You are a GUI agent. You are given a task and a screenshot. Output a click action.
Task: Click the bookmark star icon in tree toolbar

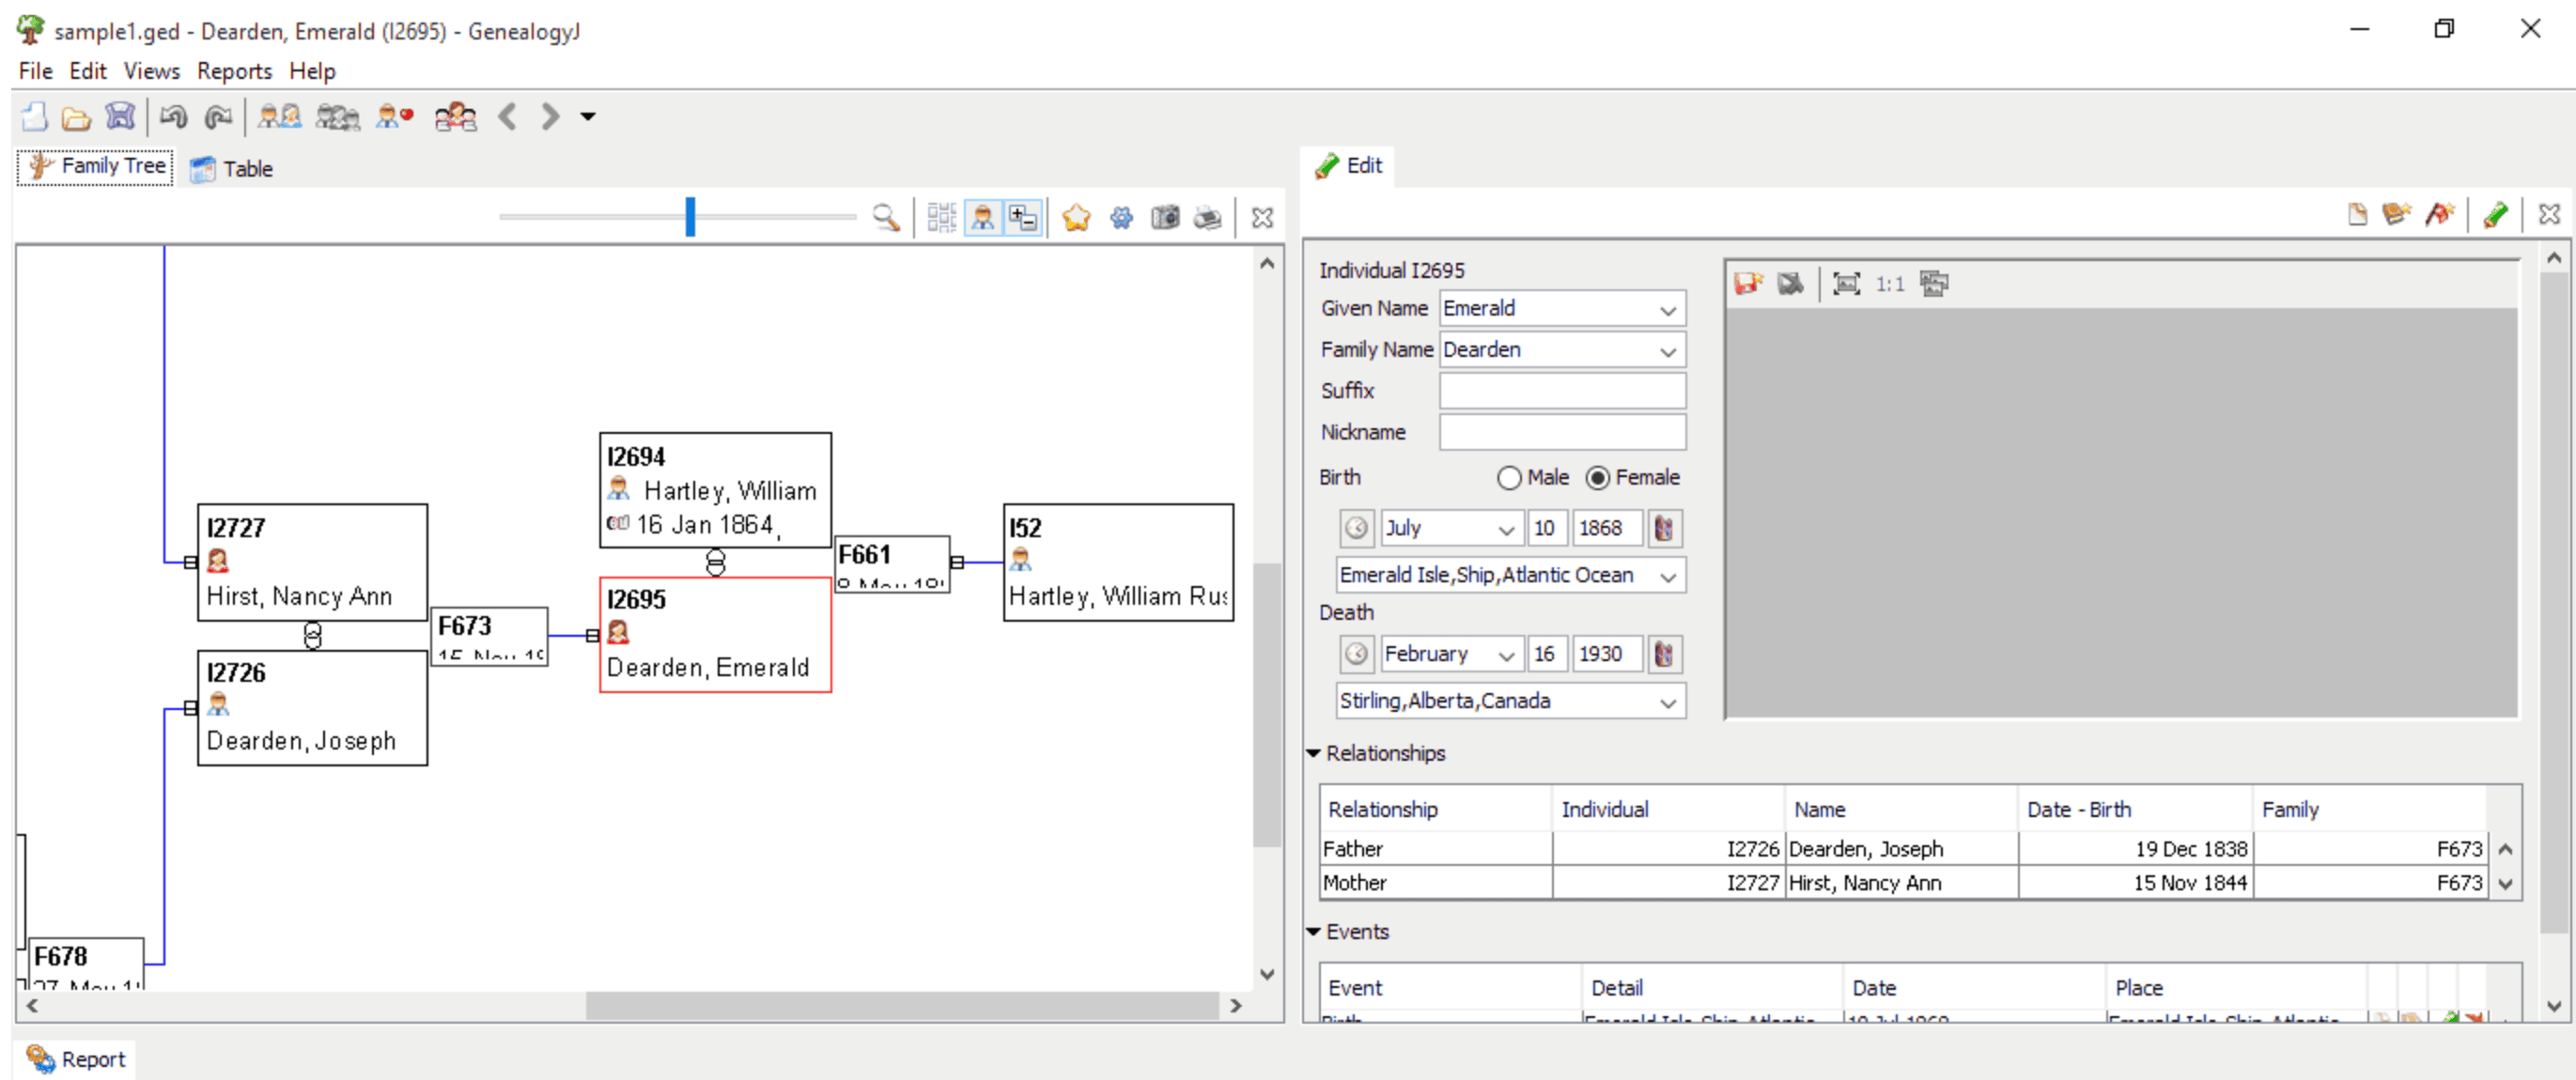(x=1076, y=217)
